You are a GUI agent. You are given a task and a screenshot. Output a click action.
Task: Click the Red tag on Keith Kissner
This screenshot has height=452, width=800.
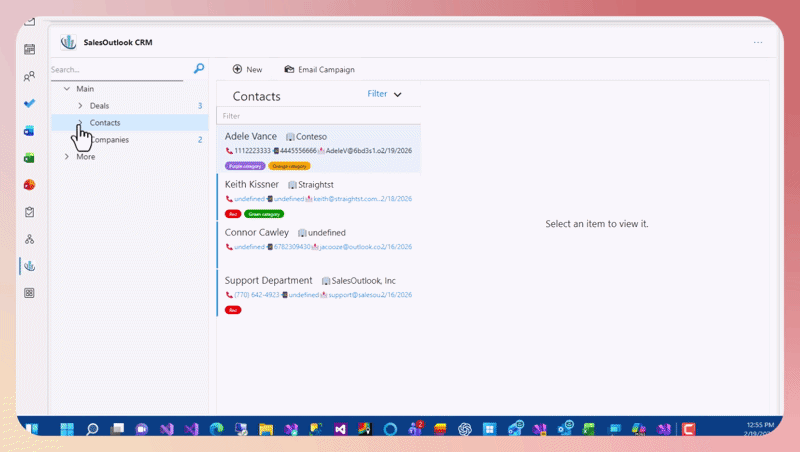pyautogui.click(x=233, y=214)
